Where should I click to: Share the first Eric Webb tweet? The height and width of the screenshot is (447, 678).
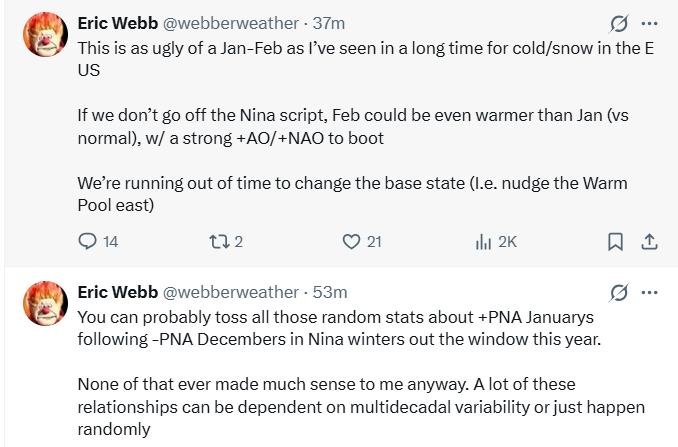pos(648,241)
